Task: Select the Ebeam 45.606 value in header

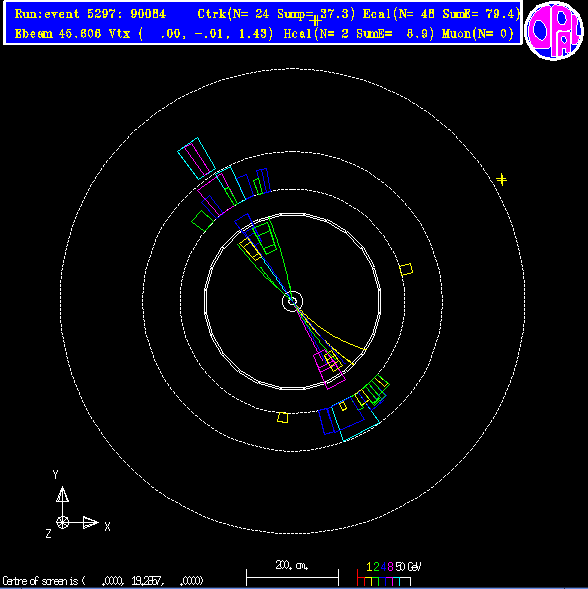Action: pos(58,34)
